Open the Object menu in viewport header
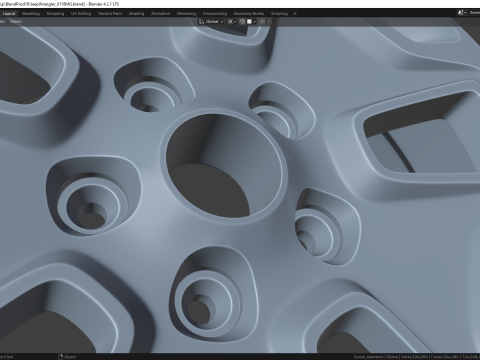Viewport: 480px width, 360px height. (15, 22)
